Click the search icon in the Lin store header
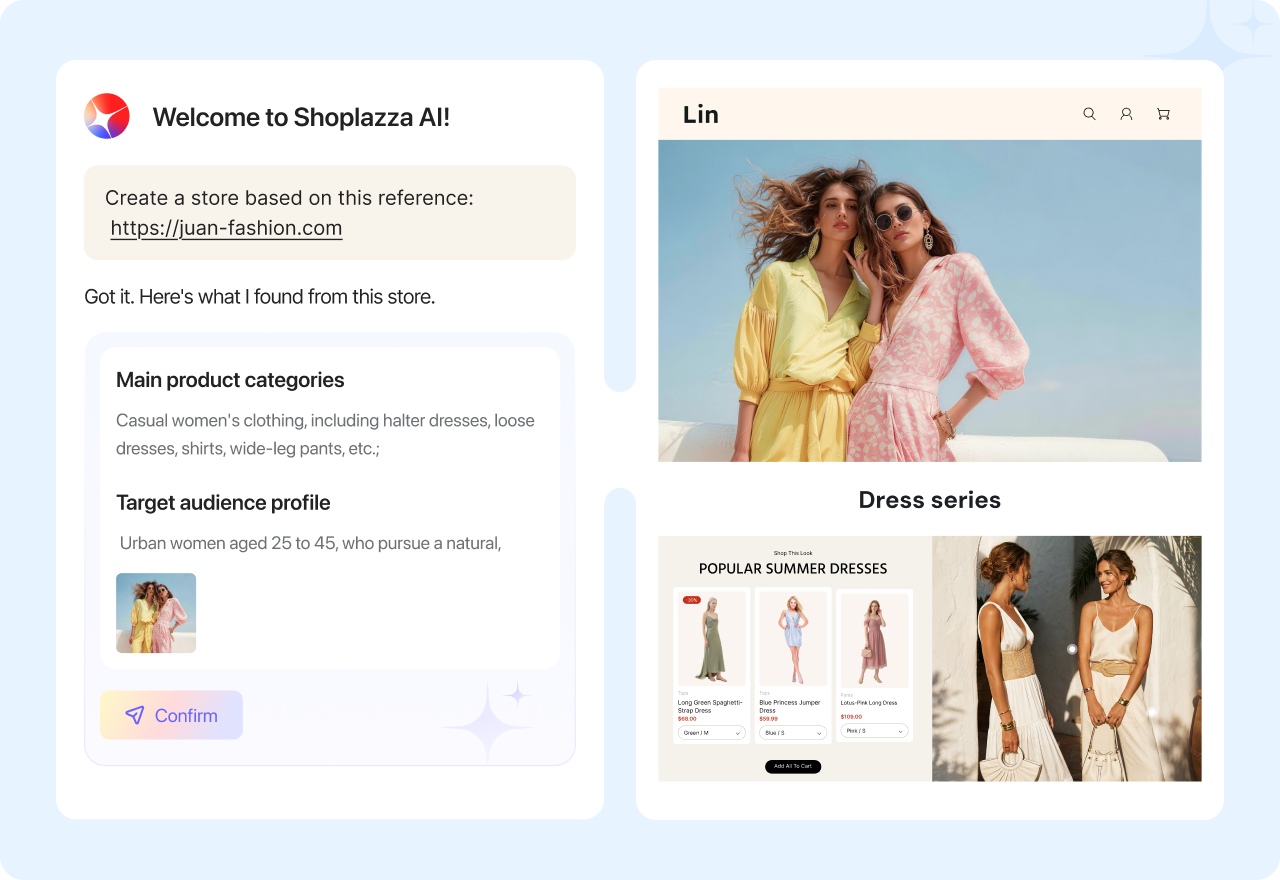The image size is (1280, 880). pos(1090,114)
